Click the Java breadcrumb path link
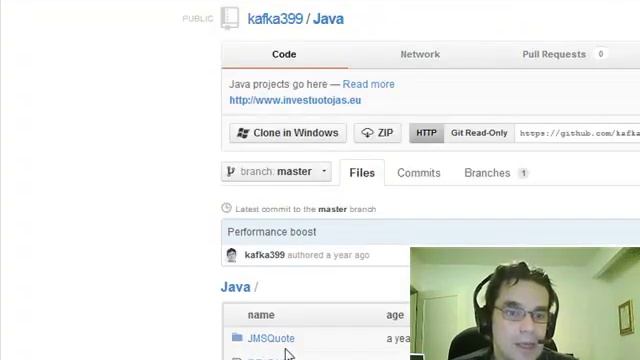 [x=236, y=287]
